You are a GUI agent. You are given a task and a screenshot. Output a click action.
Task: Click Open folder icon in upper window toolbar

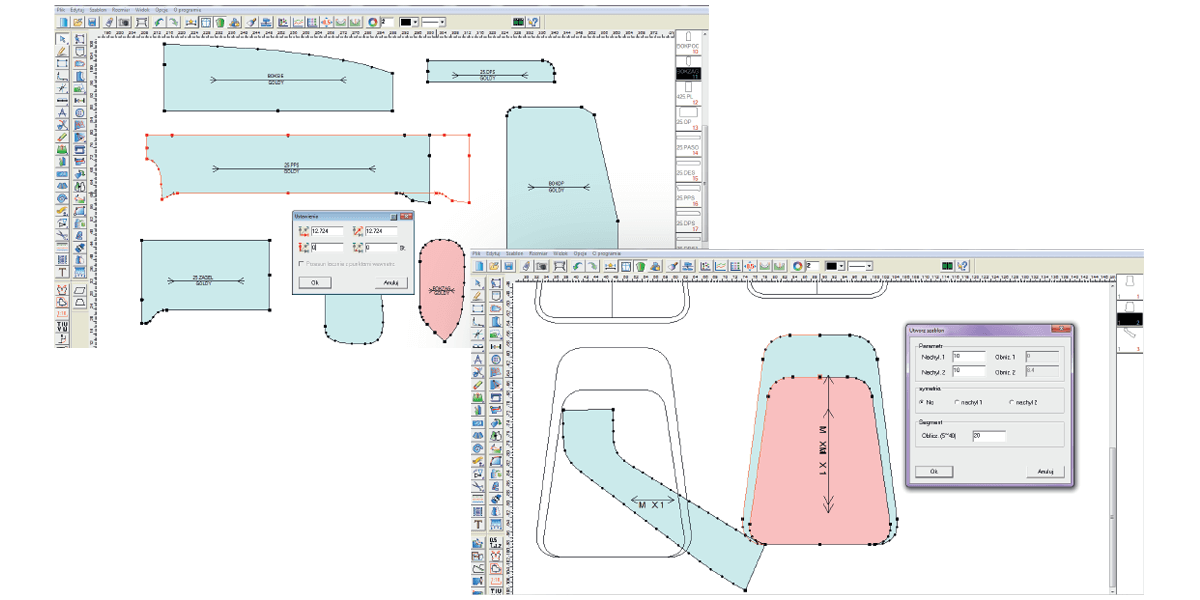(77, 21)
